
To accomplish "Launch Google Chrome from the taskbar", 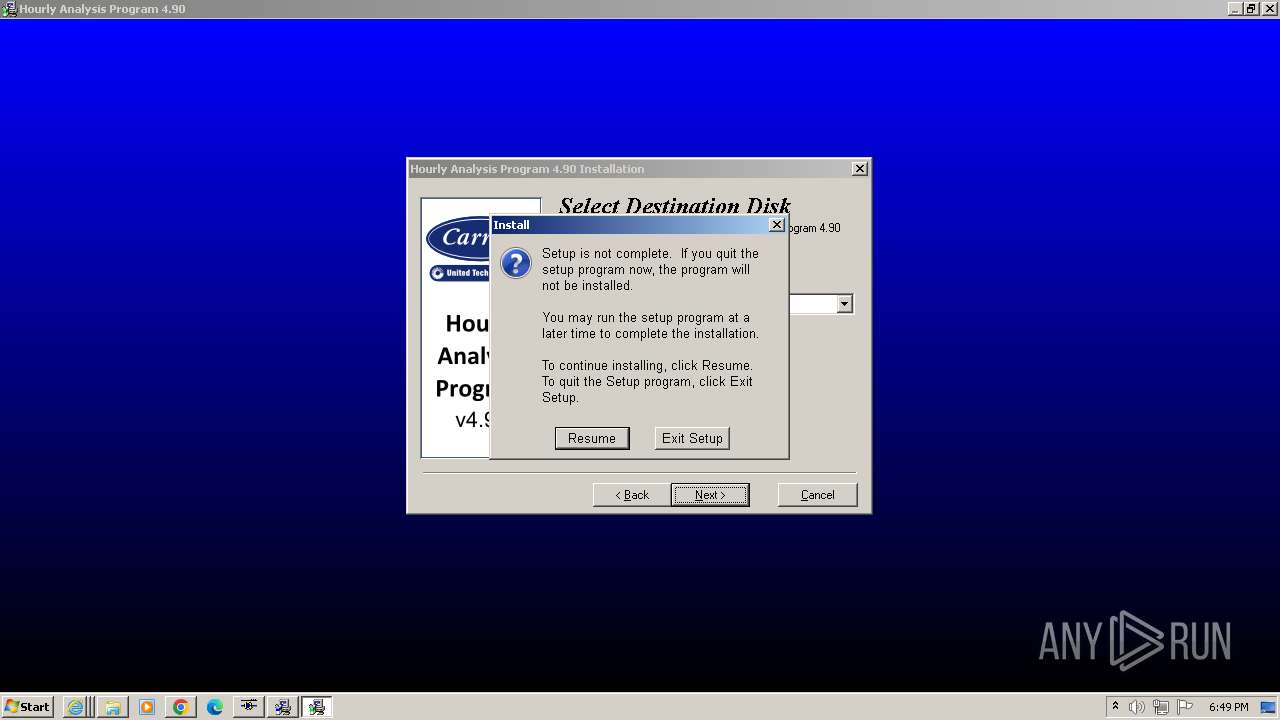I will pos(181,707).
